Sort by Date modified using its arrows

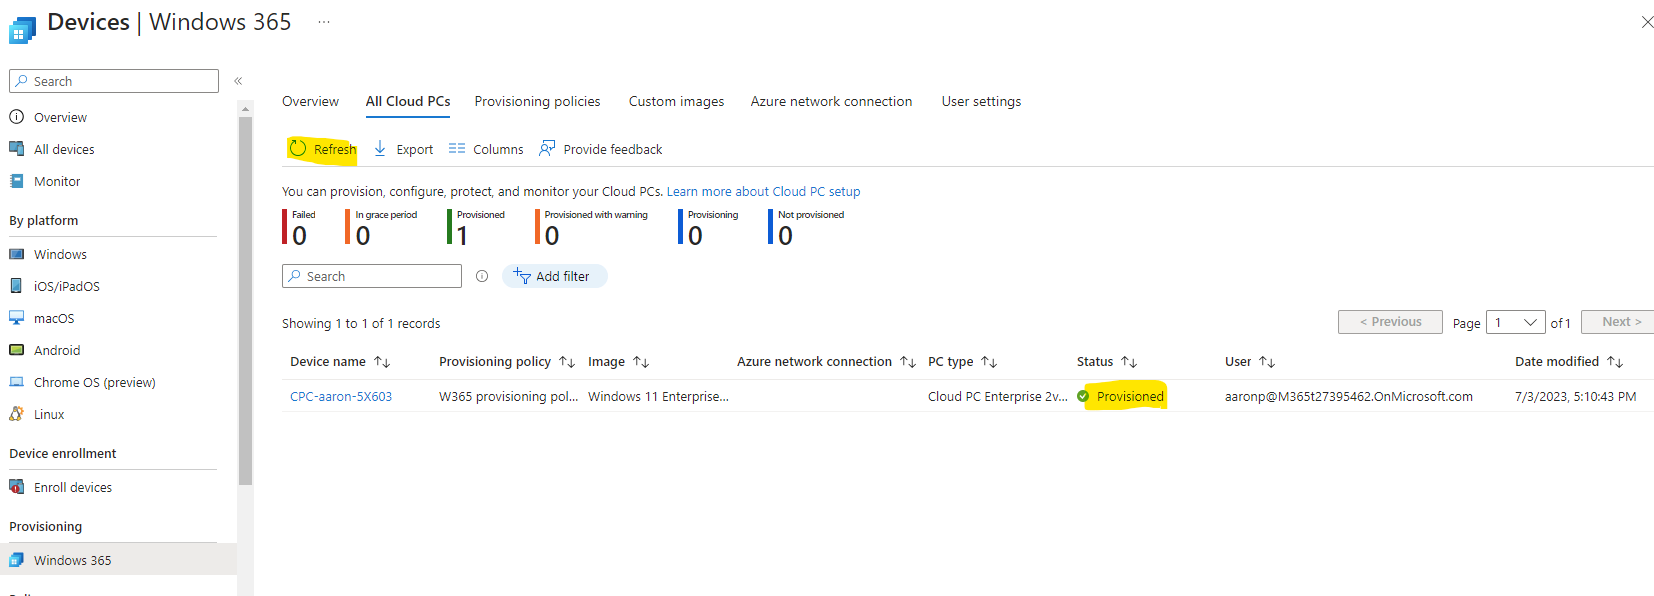tap(1615, 362)
